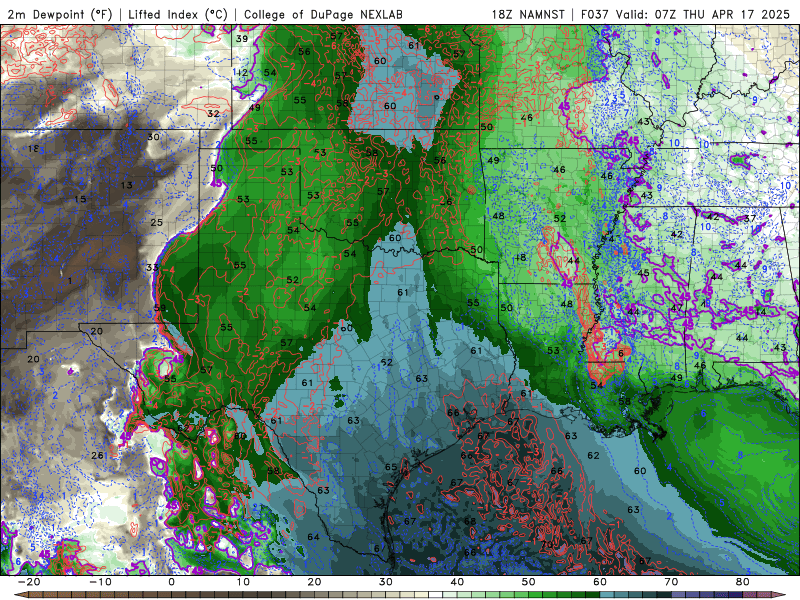Click the '15' dewpoint value in brown area
This screenshot has width=800, height=600.
click(80, 199)
